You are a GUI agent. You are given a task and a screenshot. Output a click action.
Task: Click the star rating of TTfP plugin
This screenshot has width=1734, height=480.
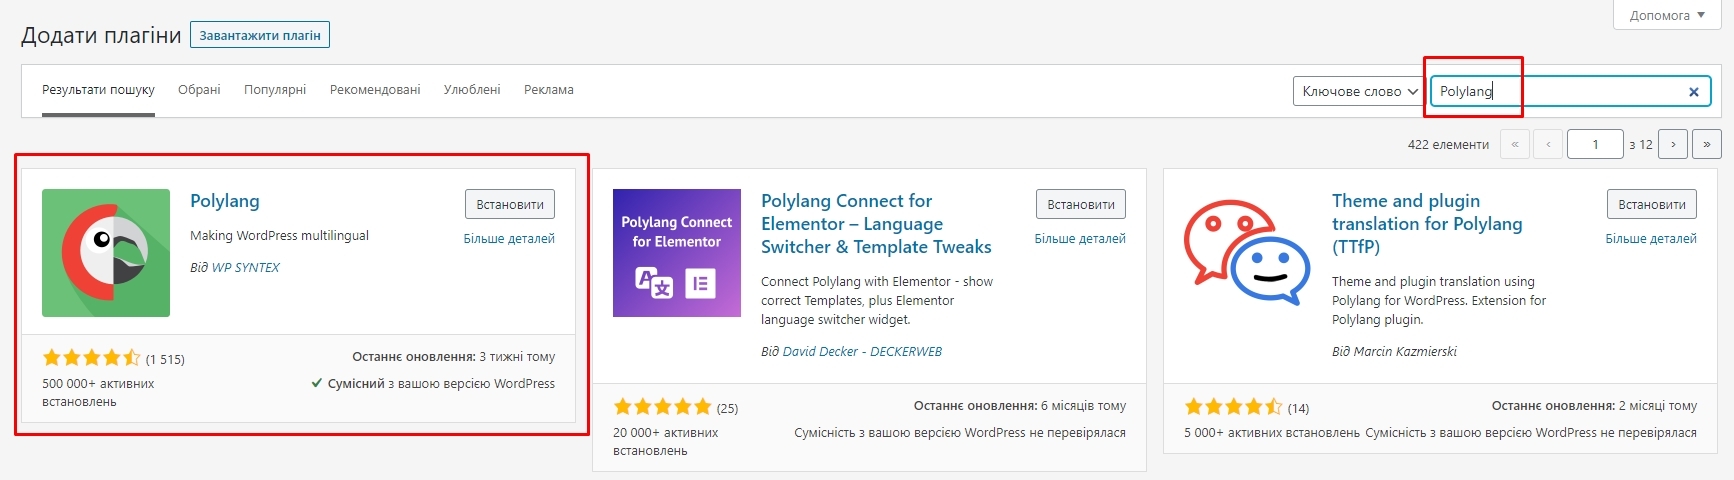1233,407
